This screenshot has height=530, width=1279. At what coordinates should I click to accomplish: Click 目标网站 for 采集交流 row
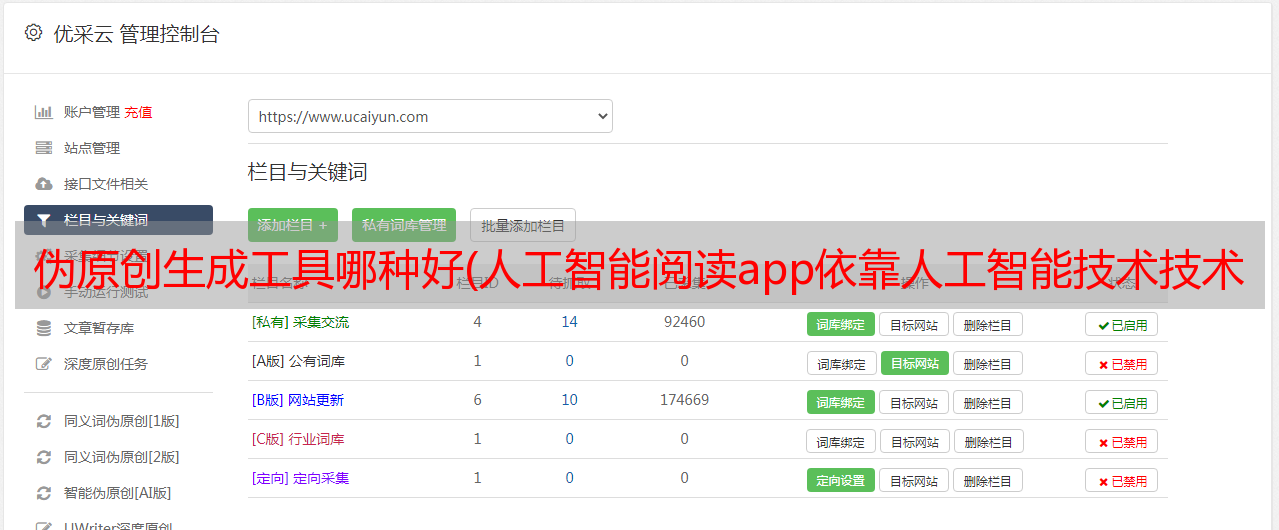click(x=914, y=324)
